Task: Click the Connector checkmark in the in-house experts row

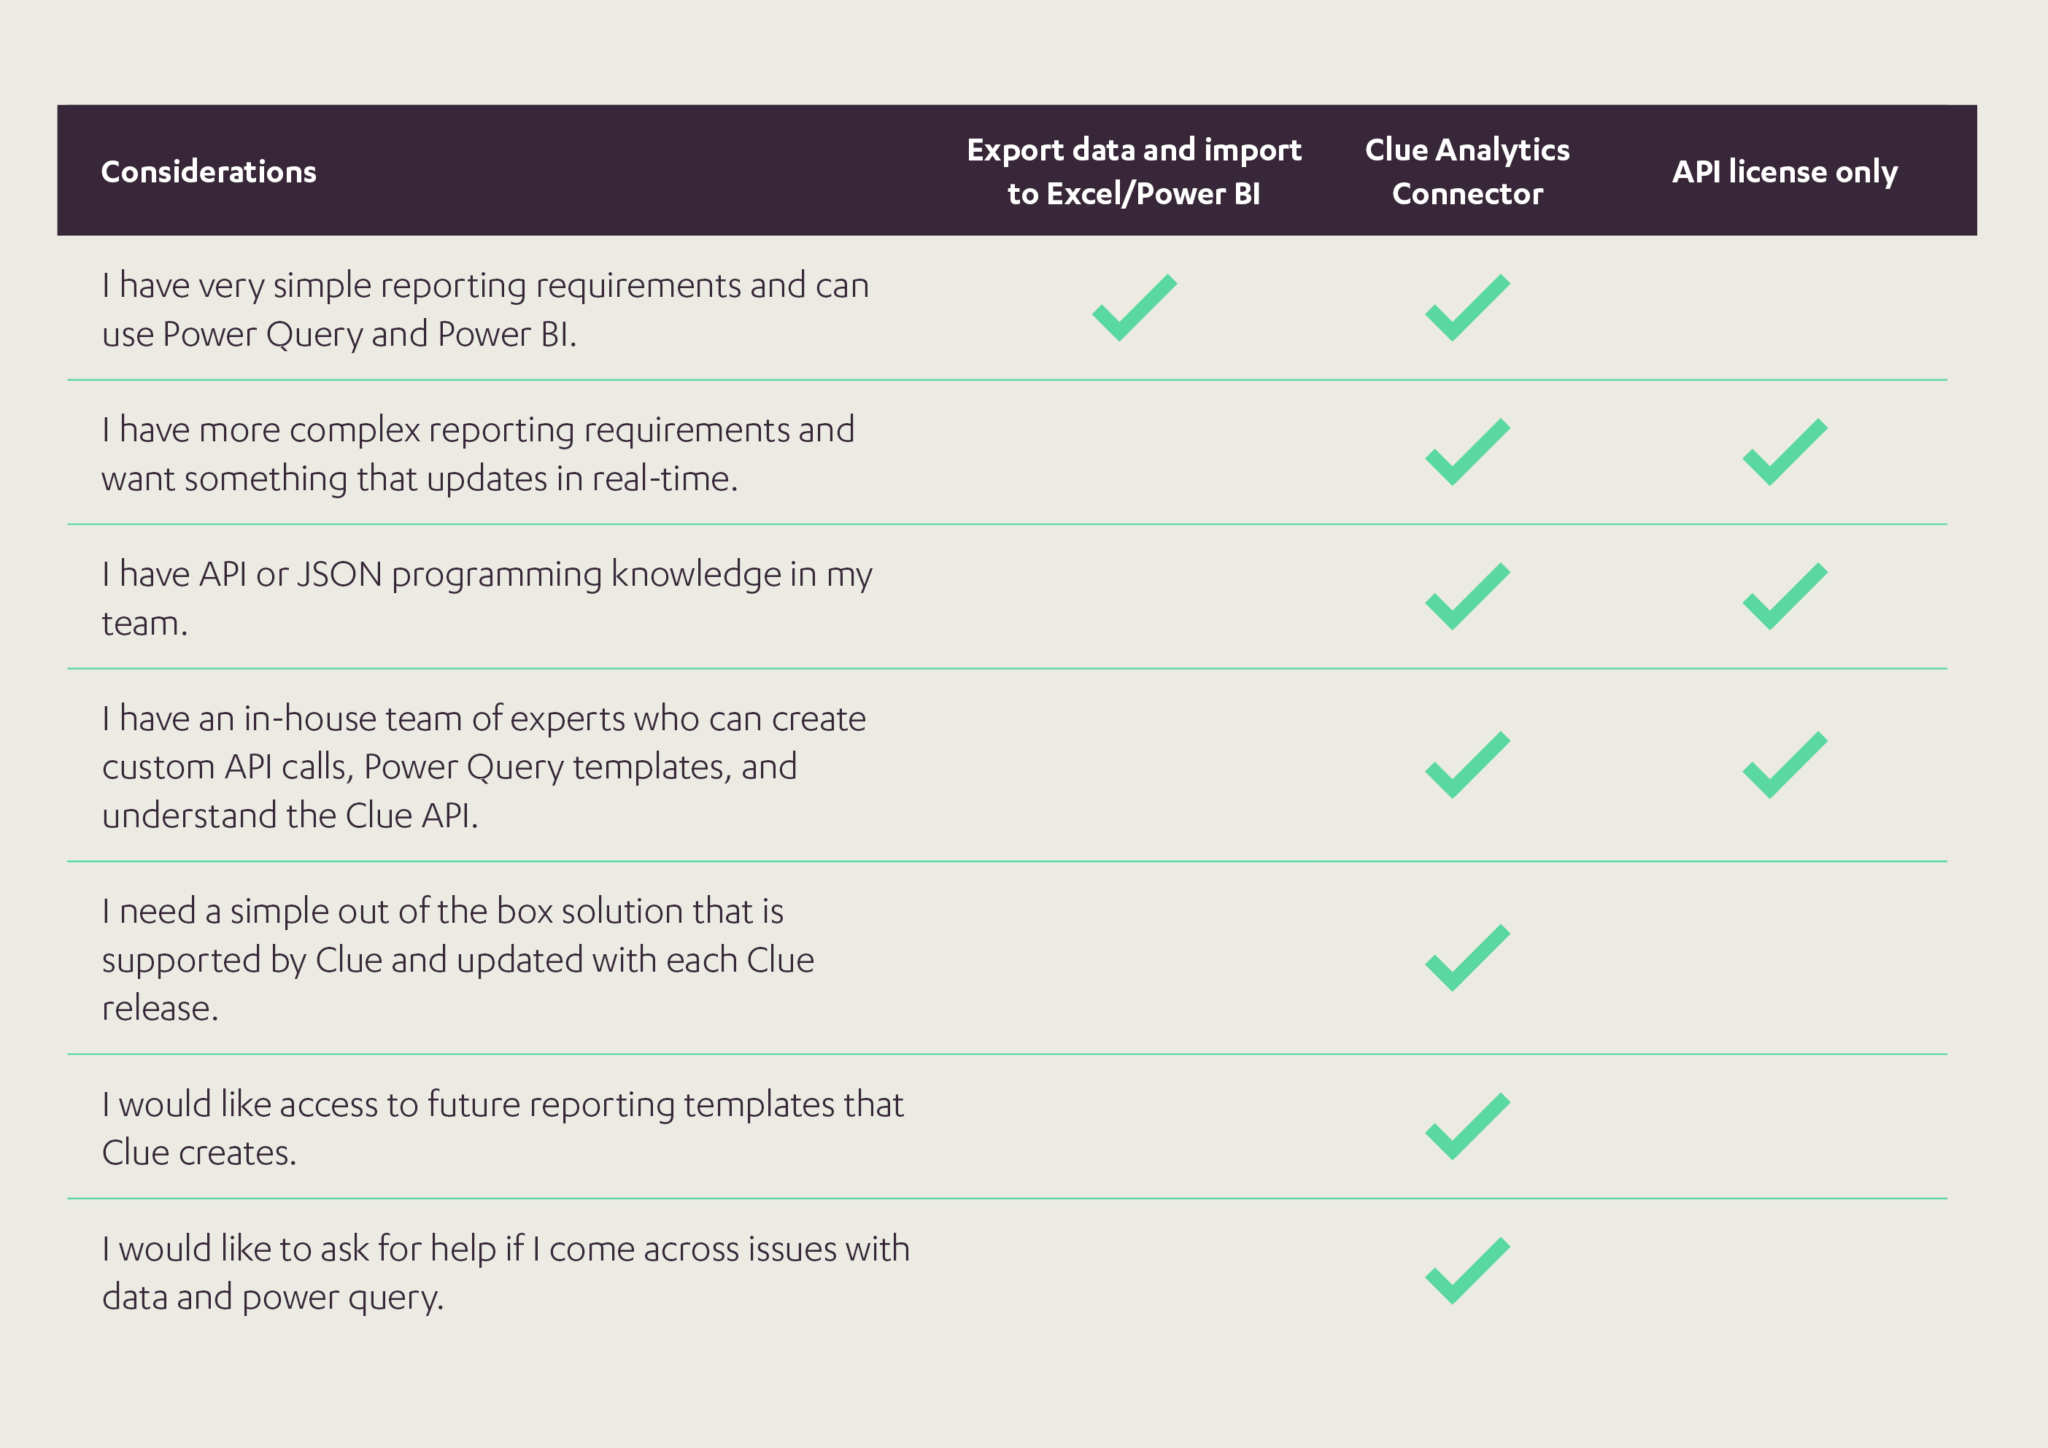Action: point(1467,765)
